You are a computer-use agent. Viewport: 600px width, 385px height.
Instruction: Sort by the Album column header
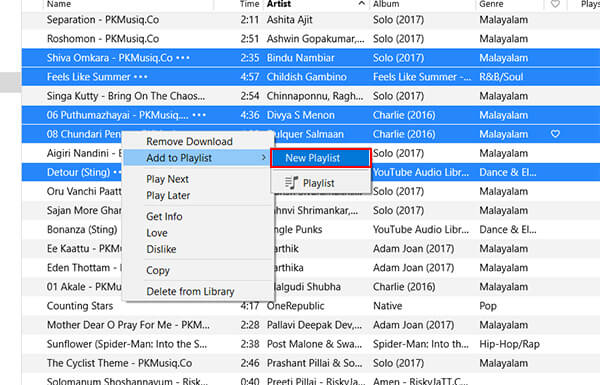point(386,4)
